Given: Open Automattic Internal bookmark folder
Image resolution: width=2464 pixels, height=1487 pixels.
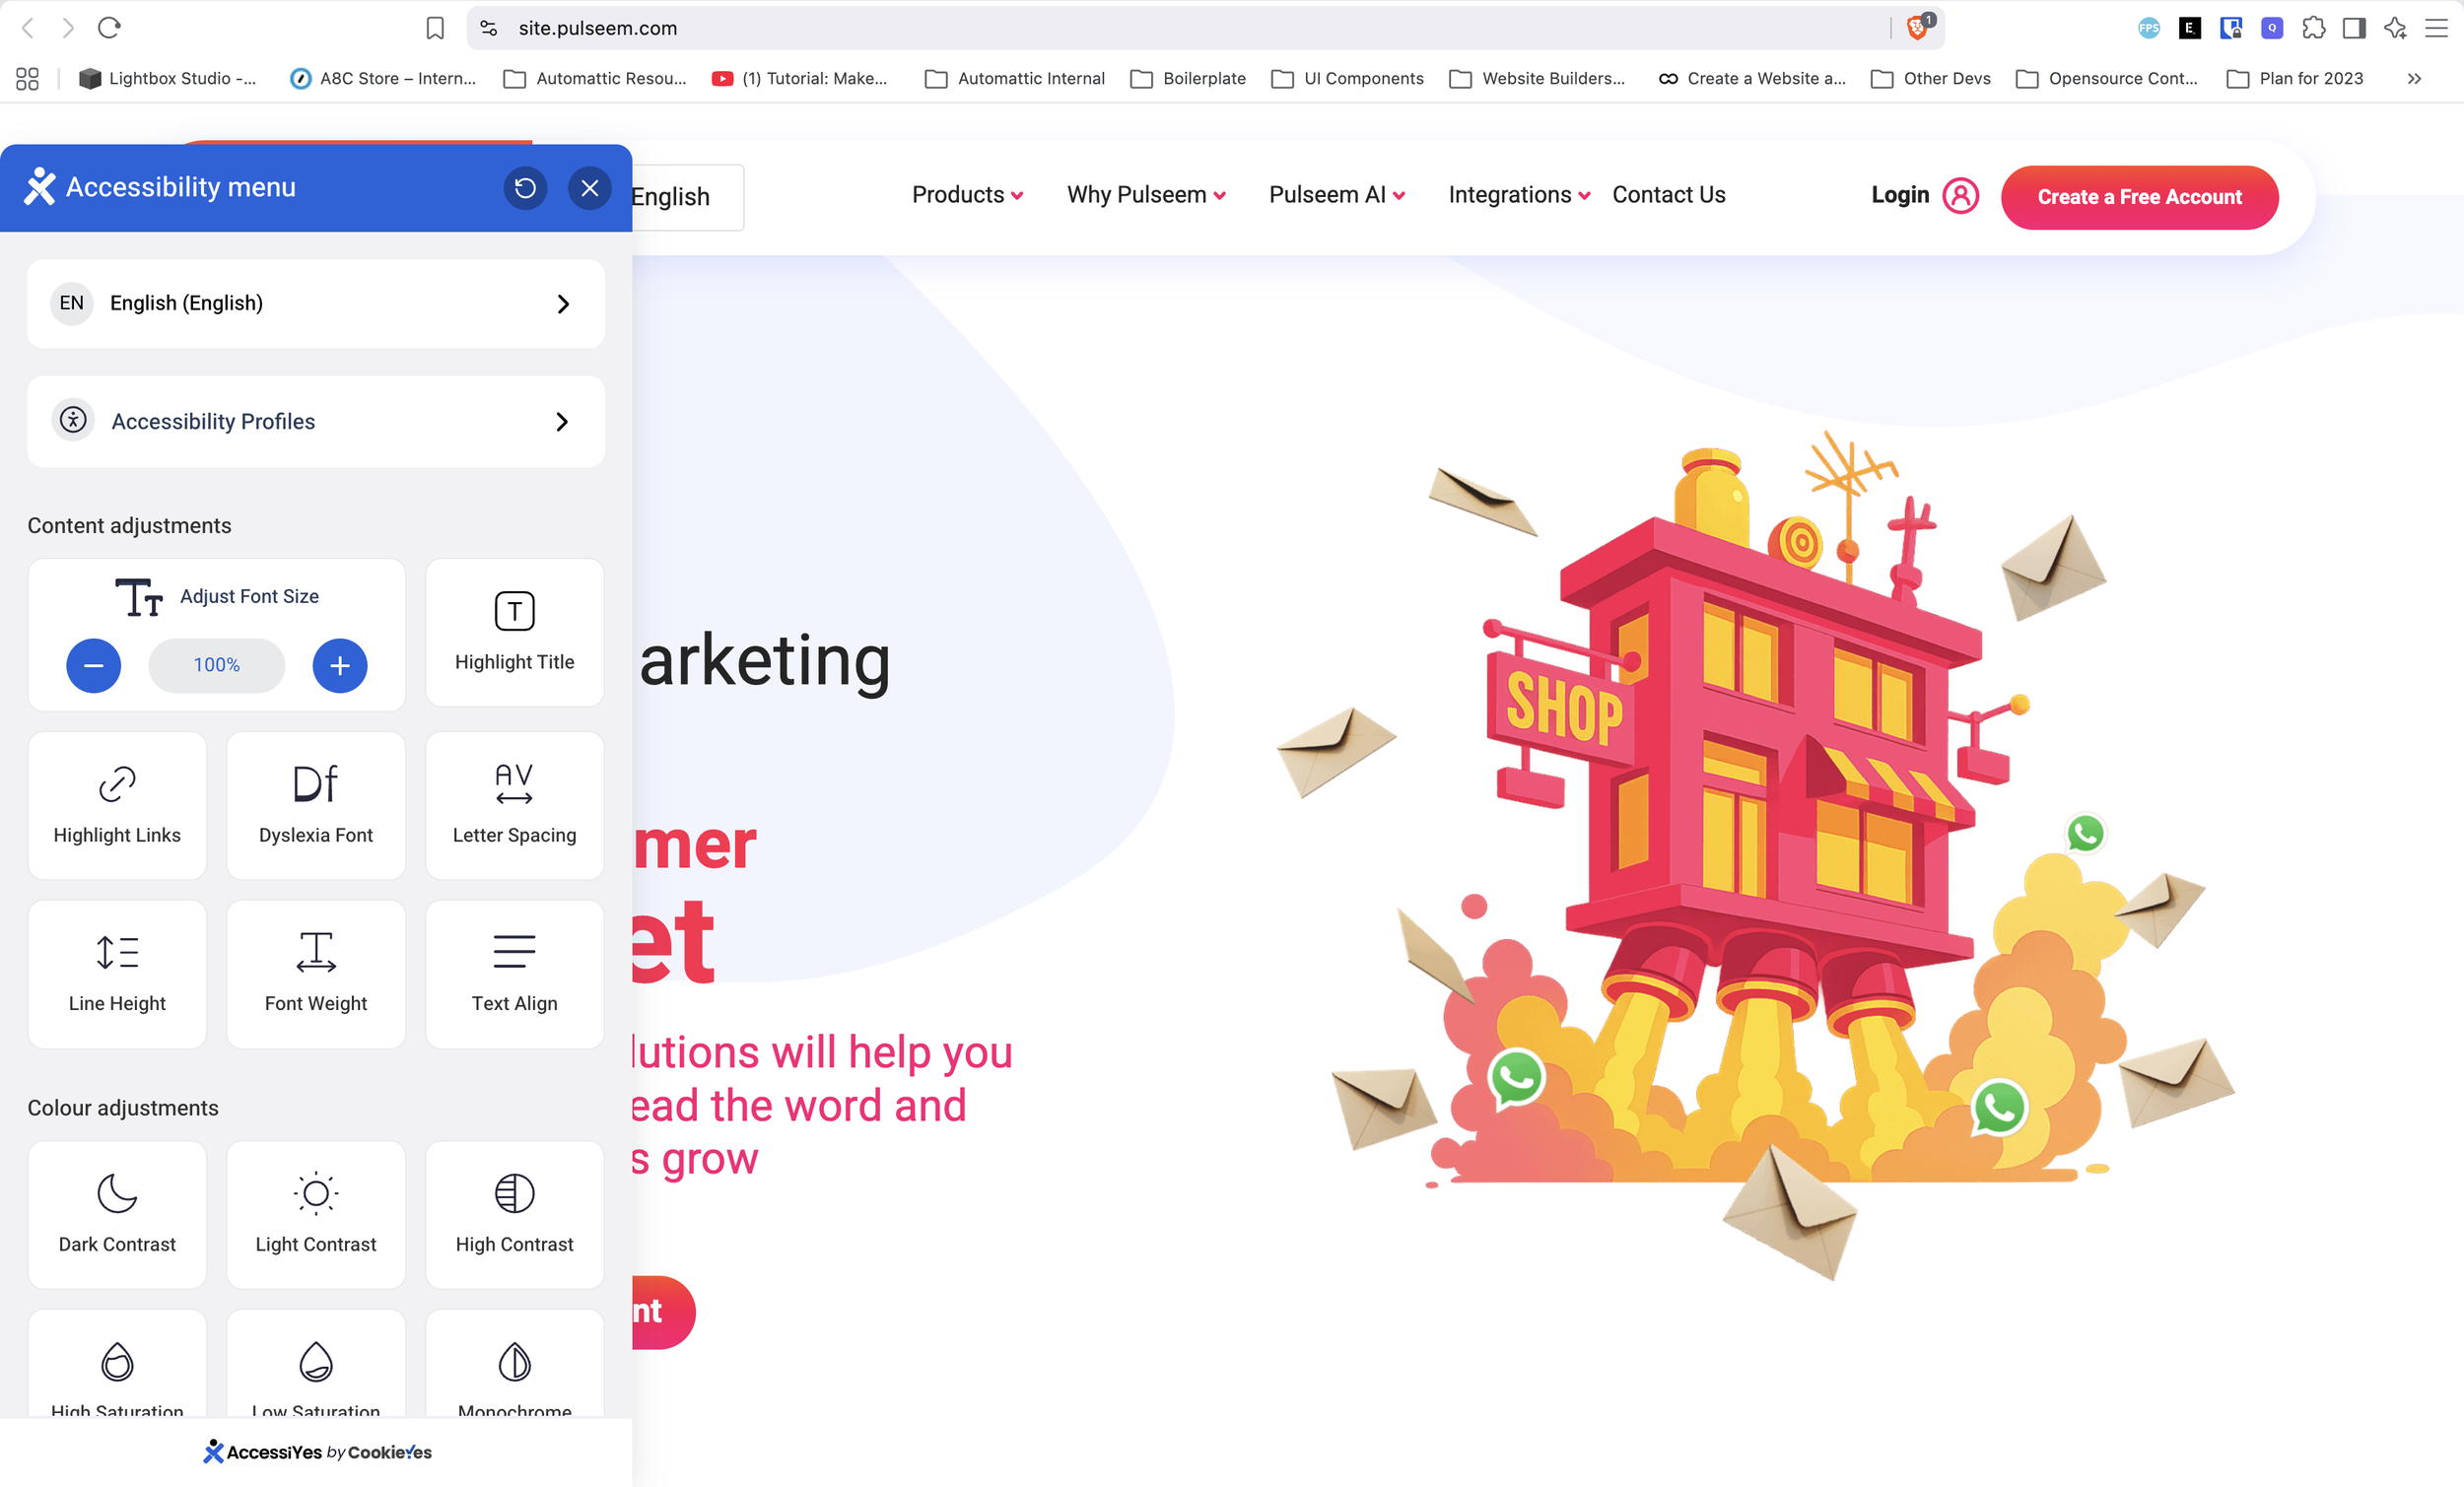Looking at the screenshot, I should pyautogui.click(x=1015, y=79).
